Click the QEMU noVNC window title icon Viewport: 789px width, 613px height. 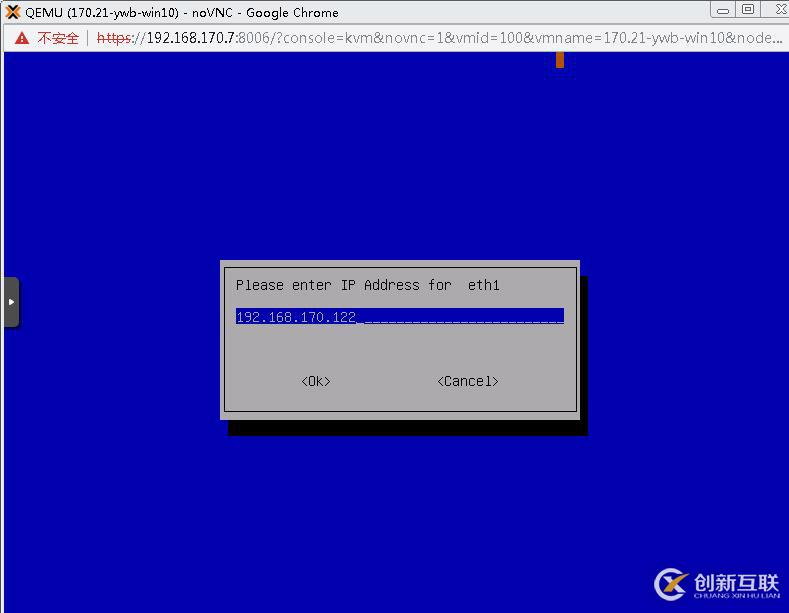point(12,12)
